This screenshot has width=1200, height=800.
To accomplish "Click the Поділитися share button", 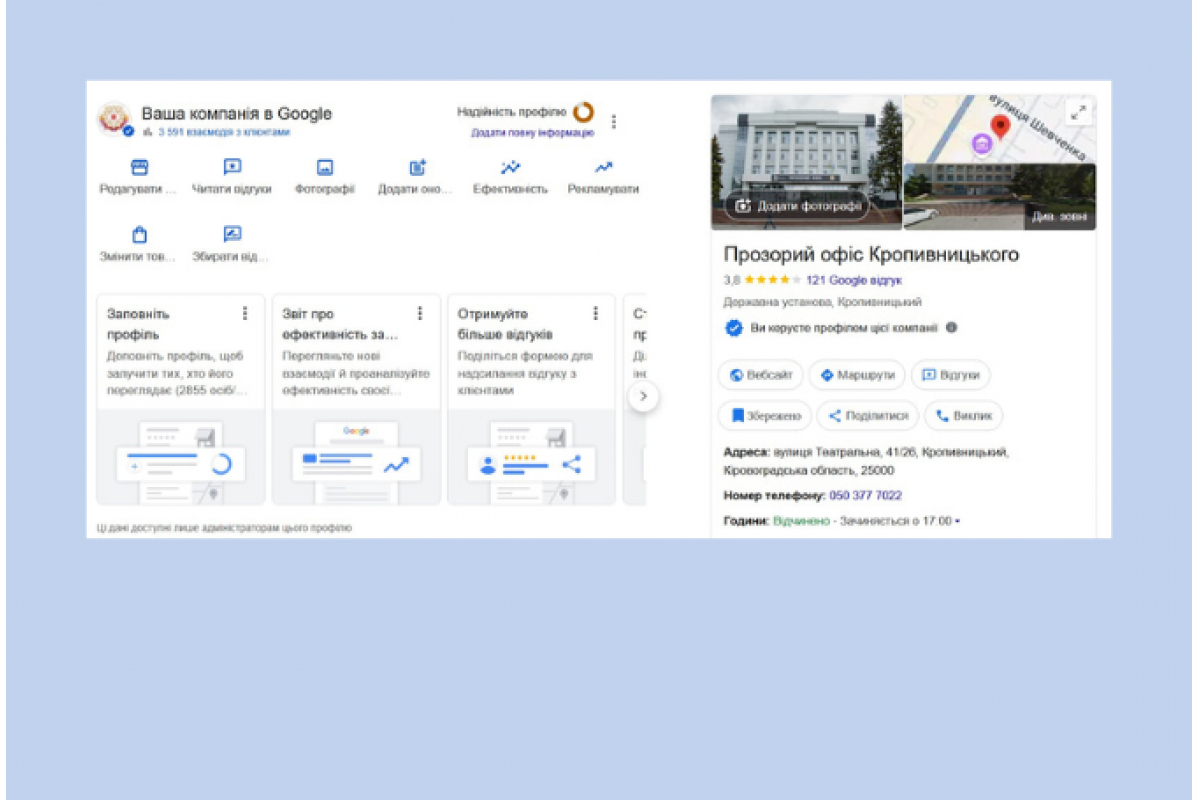I will tap(868, 415).
